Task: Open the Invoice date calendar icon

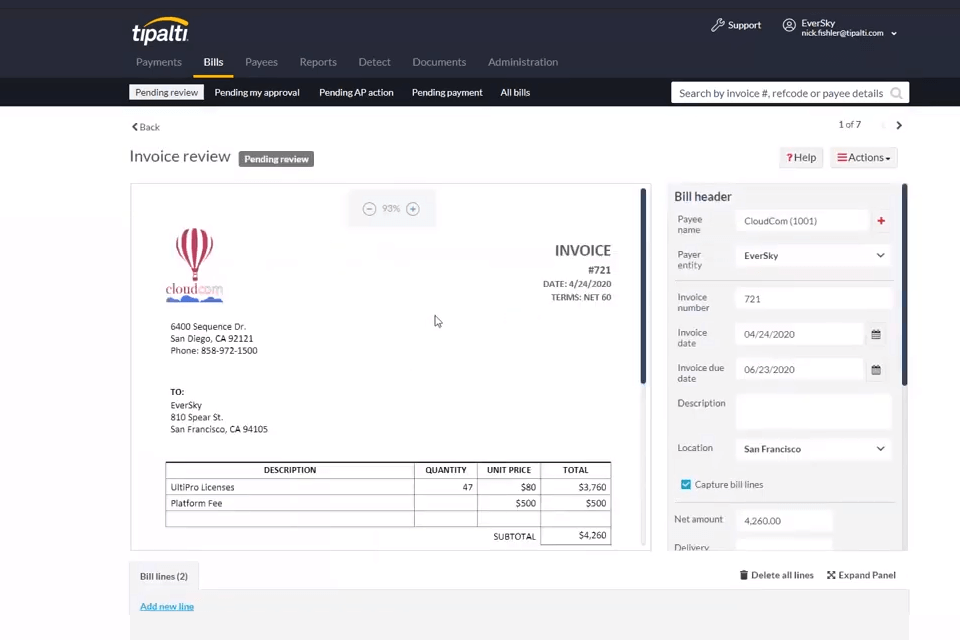Action: pos(876,335)
